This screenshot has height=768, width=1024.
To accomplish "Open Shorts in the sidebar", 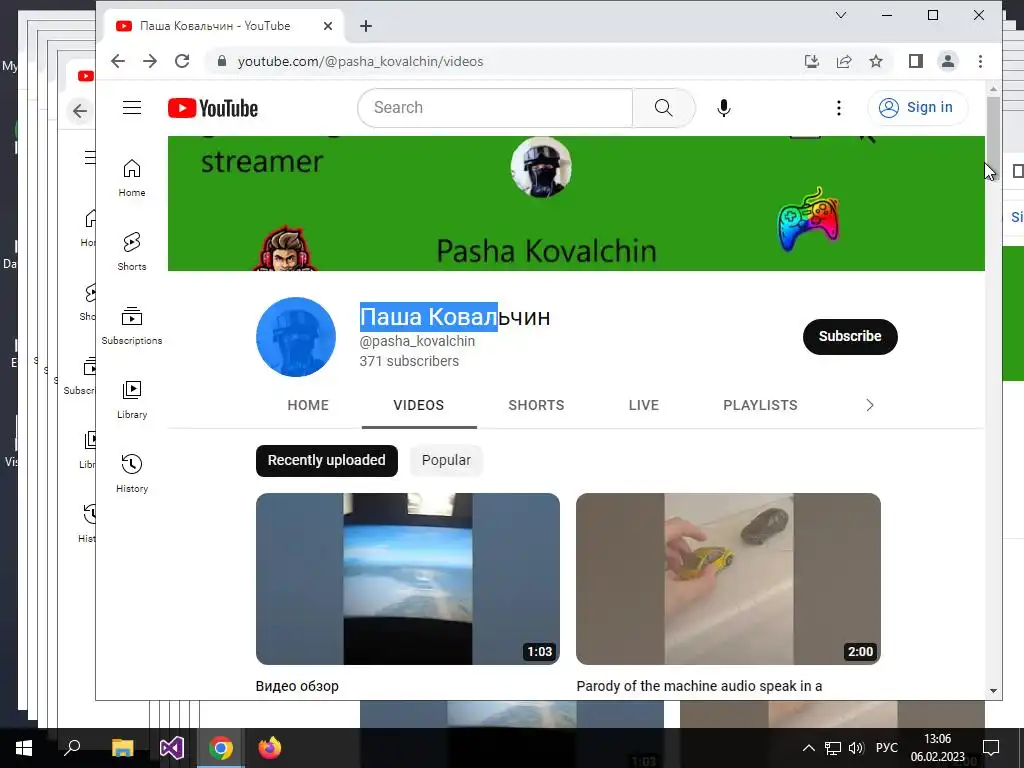I will [x=132, y=251].
